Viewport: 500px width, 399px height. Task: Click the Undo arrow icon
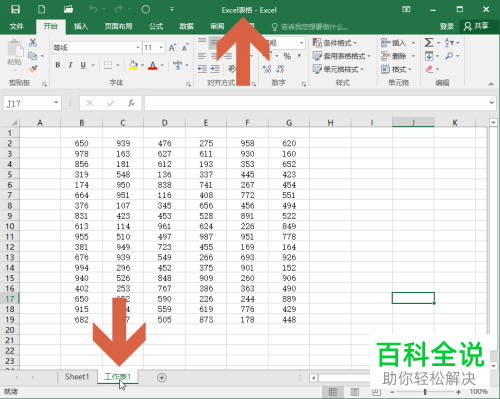pyautogui.click(x=93, y=9)
